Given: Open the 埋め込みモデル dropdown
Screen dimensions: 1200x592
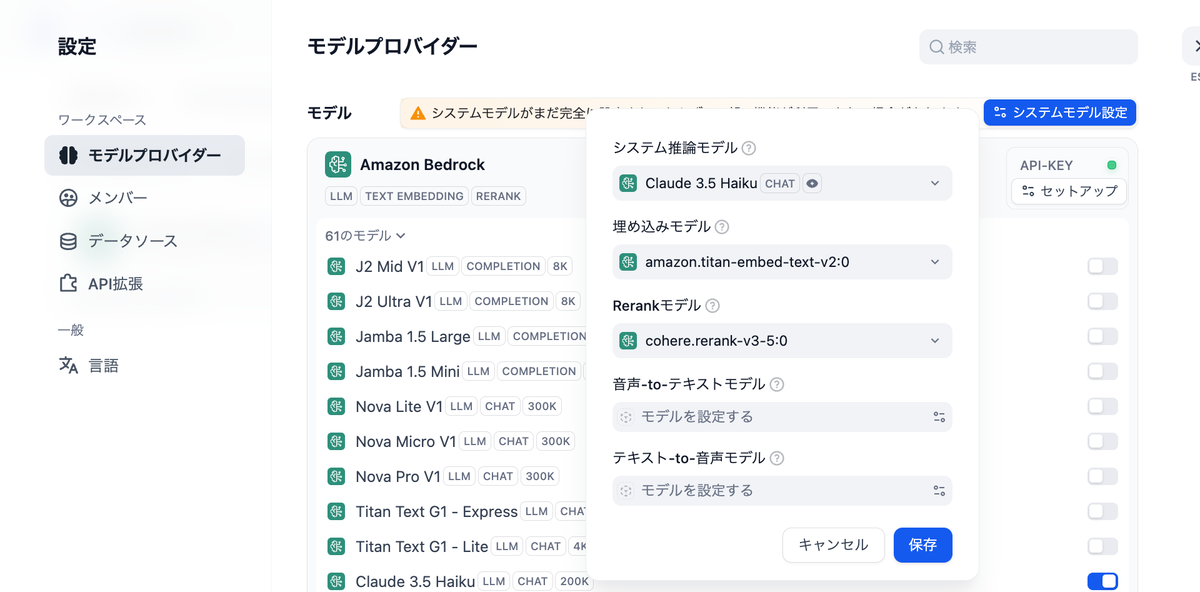Looking at the screenshot, I should click(x=782, y=262).
